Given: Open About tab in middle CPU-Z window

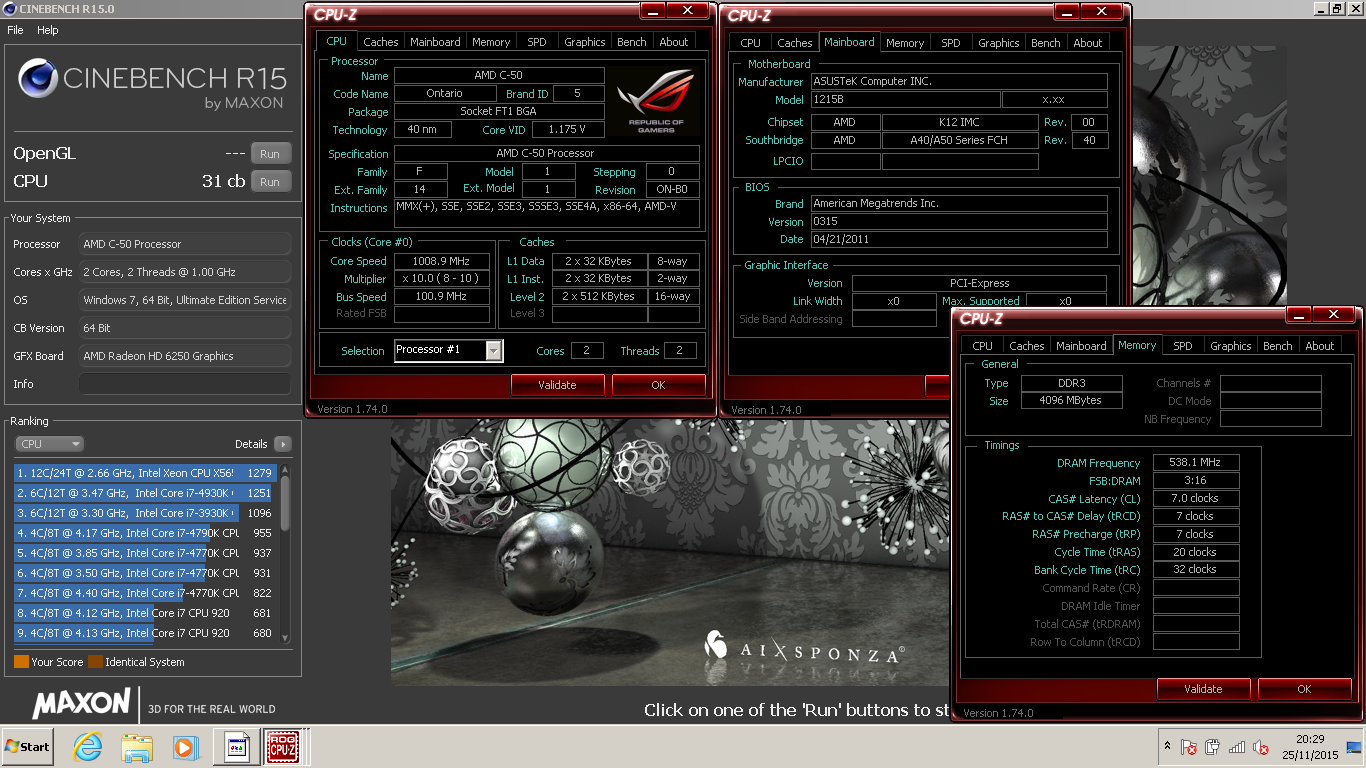Looking at the screenshot, I should click(x=1088, y=42).
